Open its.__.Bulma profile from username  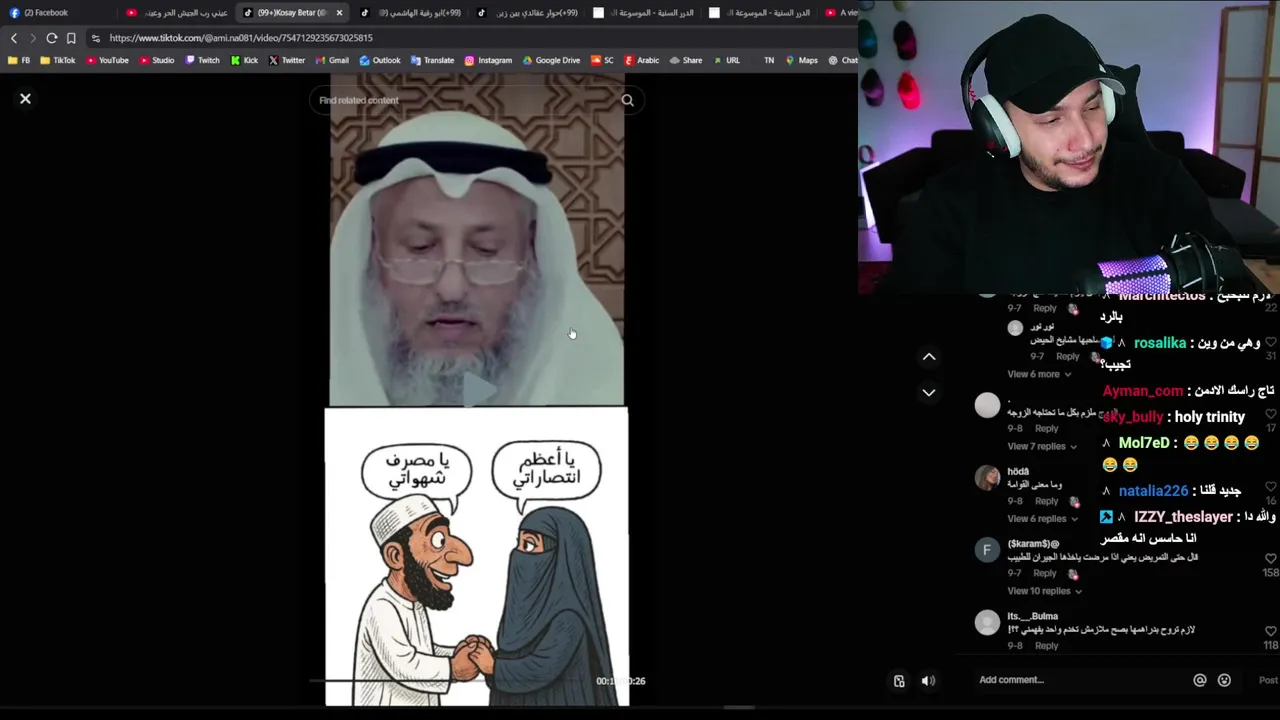1032,617
